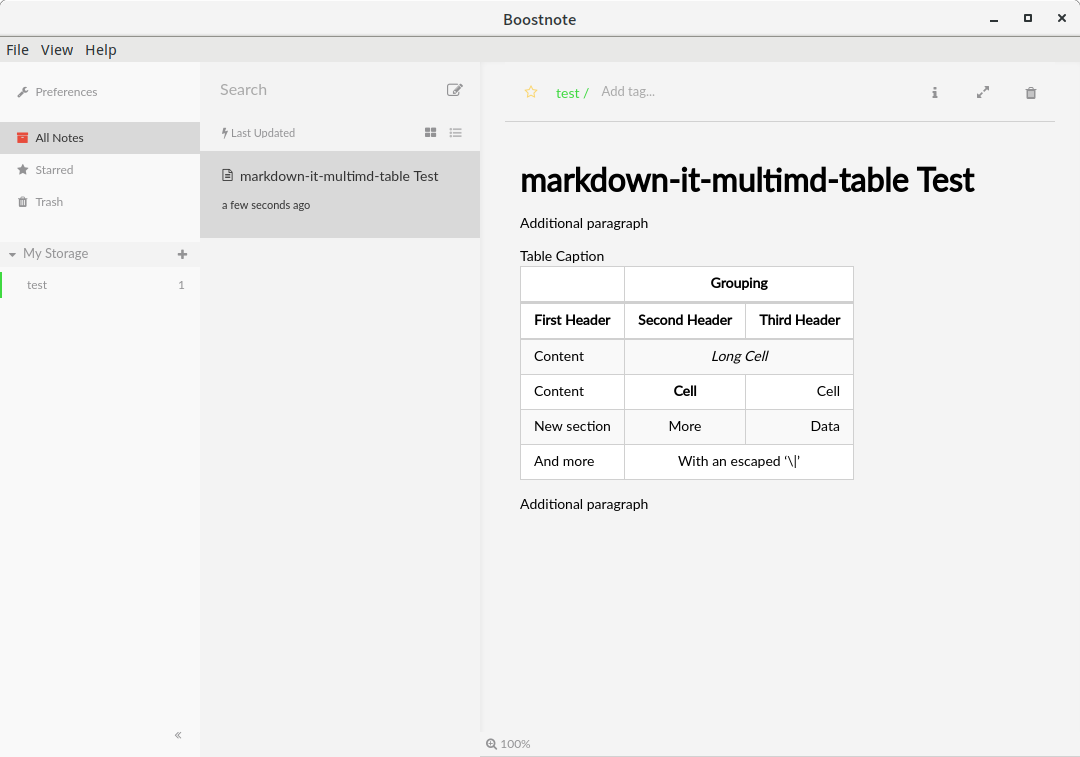The width and height of the screenshot is (1080, 757).
Task: Open Preferences with the wrench icon
Action: point(23,92)
